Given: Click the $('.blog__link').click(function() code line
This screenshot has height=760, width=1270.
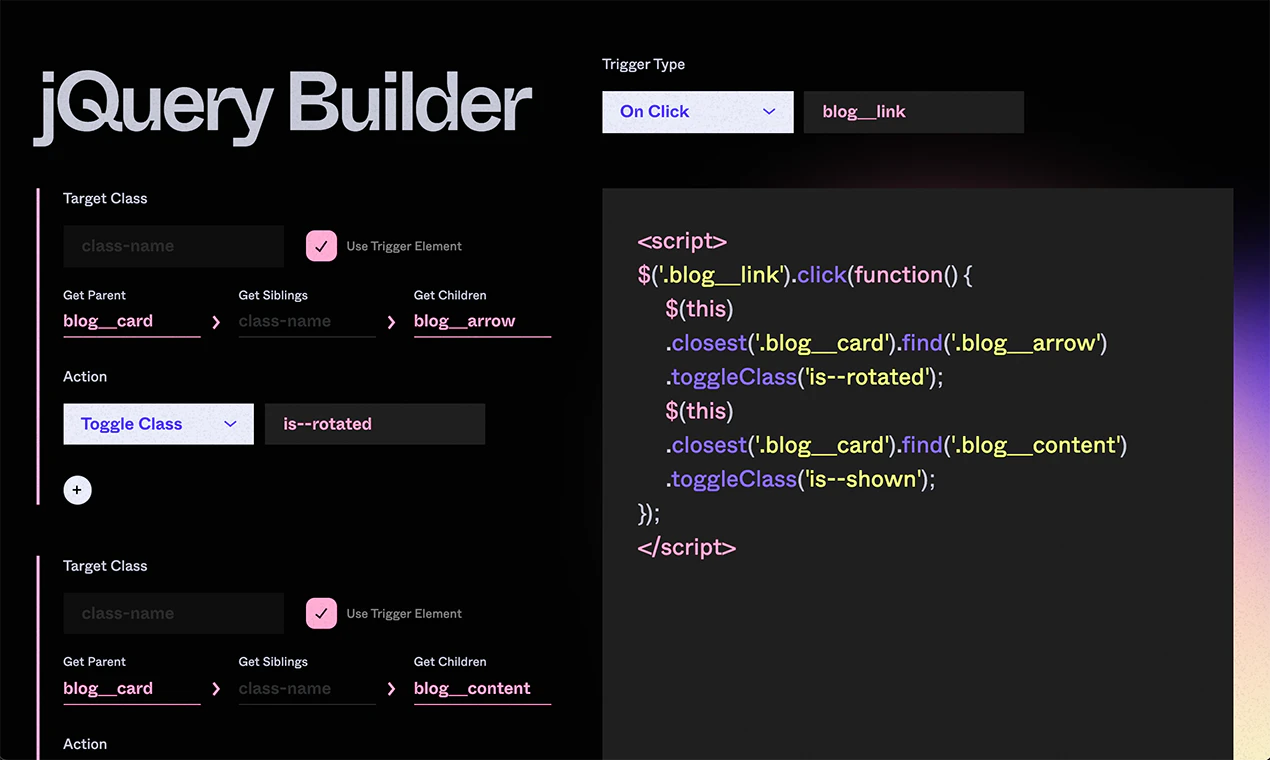Looking at the screenshot, I should point(805,275).
